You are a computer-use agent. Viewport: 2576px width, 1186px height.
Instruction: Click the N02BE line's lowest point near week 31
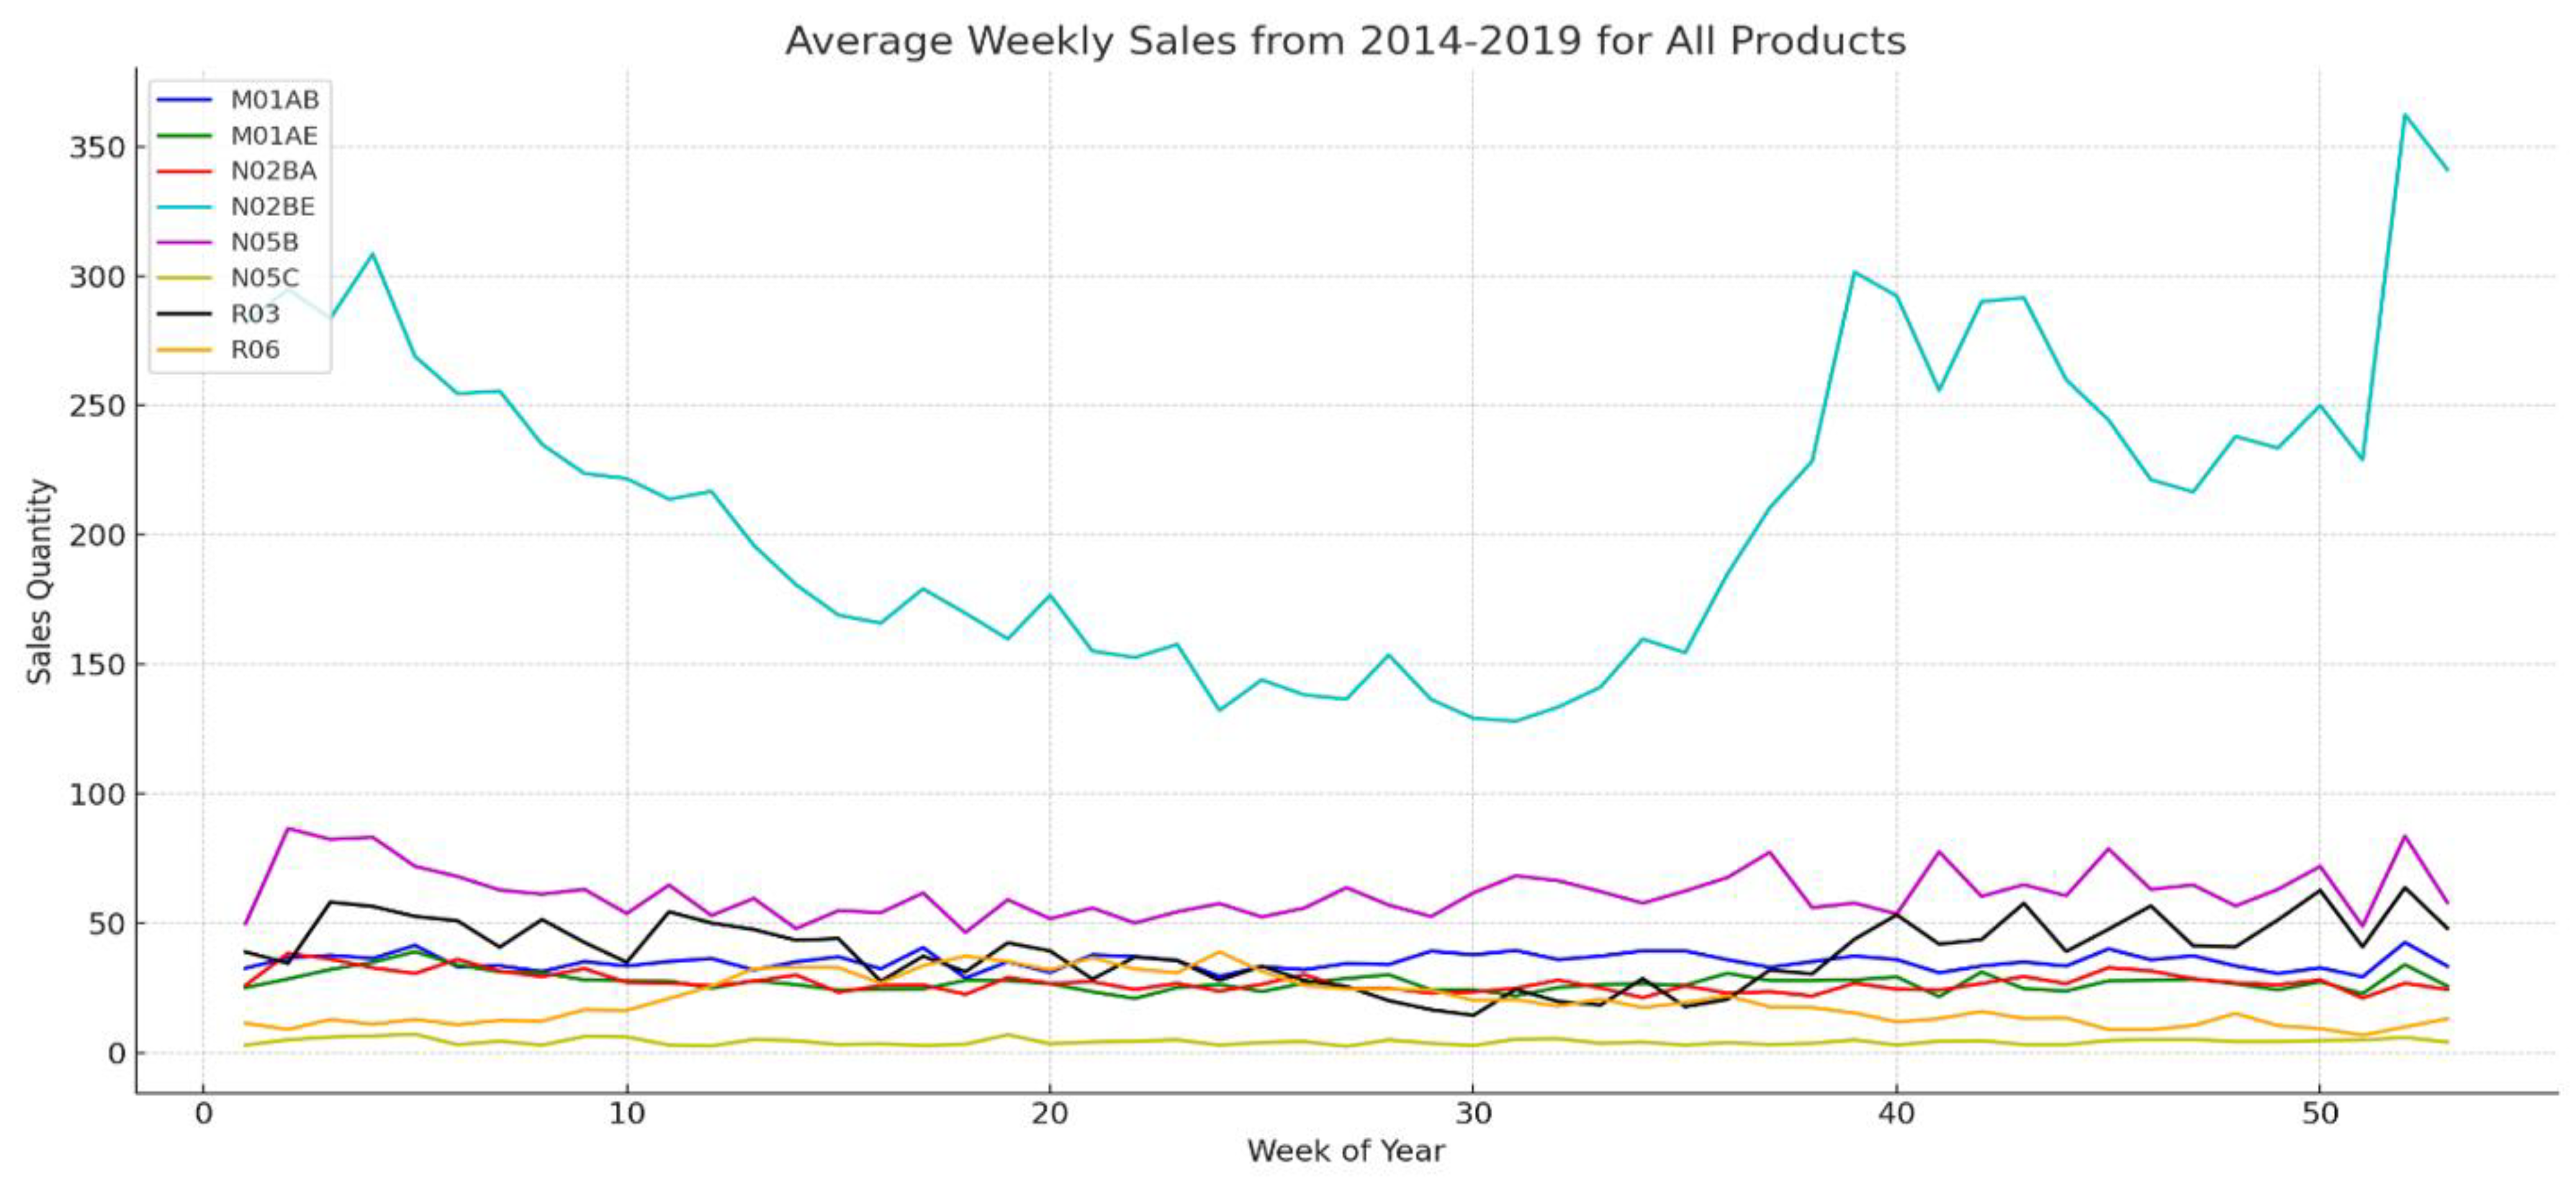pos(1514,721)
